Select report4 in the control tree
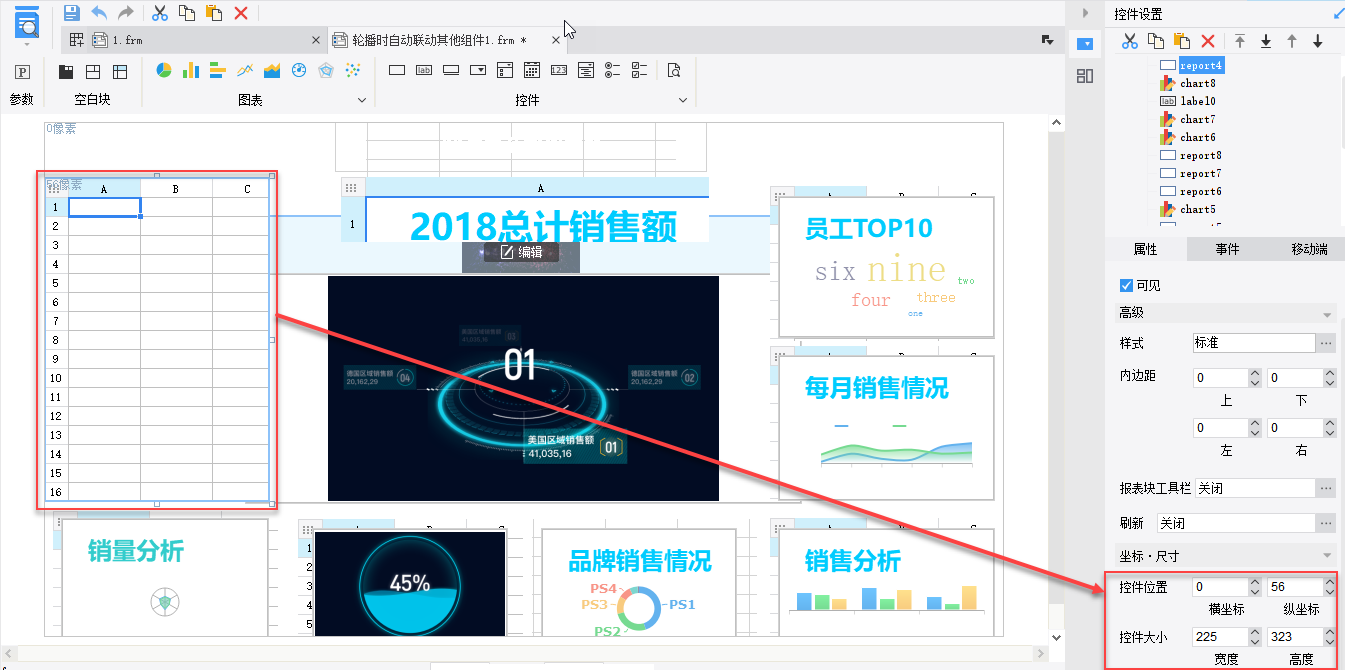 [1200, 65]
